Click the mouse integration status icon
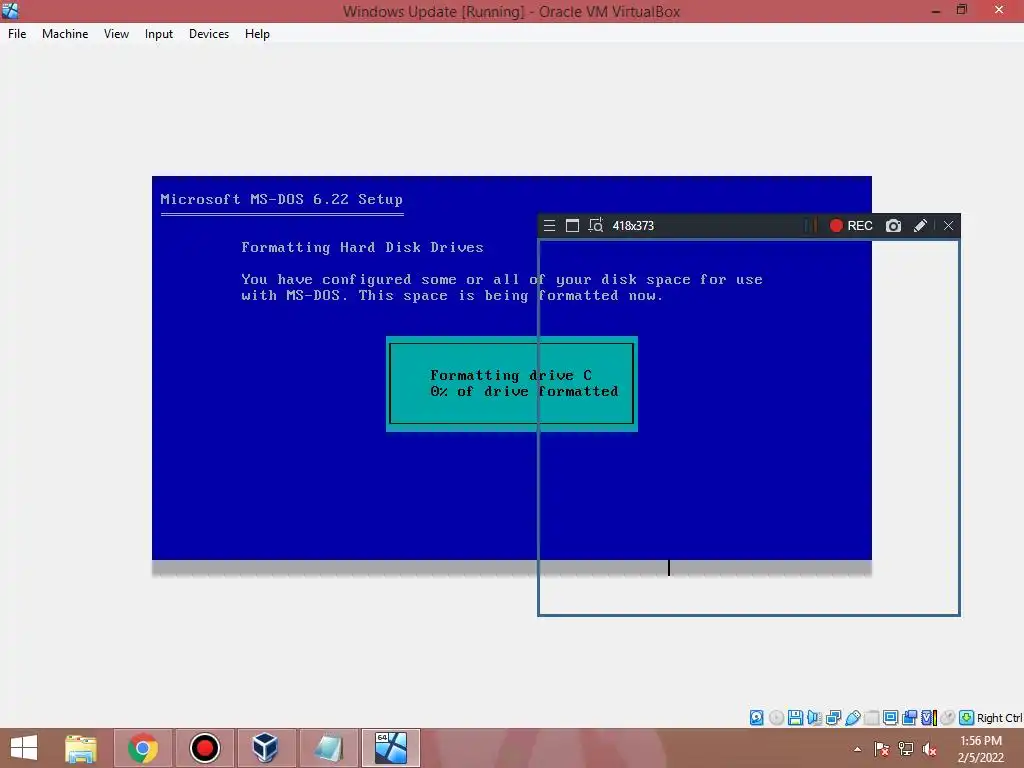The height and width of the screenshot is (768, 1024). tap(948, 718)
